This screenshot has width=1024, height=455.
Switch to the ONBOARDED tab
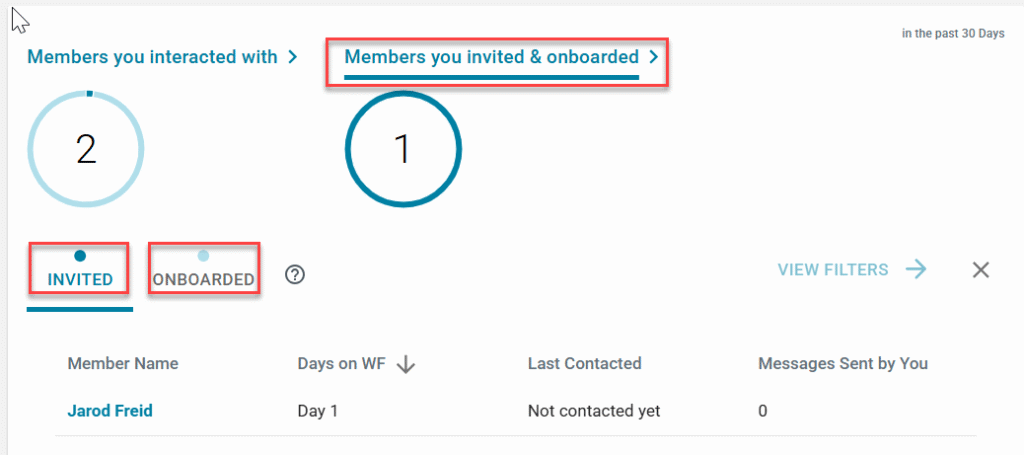pos(204,279)
